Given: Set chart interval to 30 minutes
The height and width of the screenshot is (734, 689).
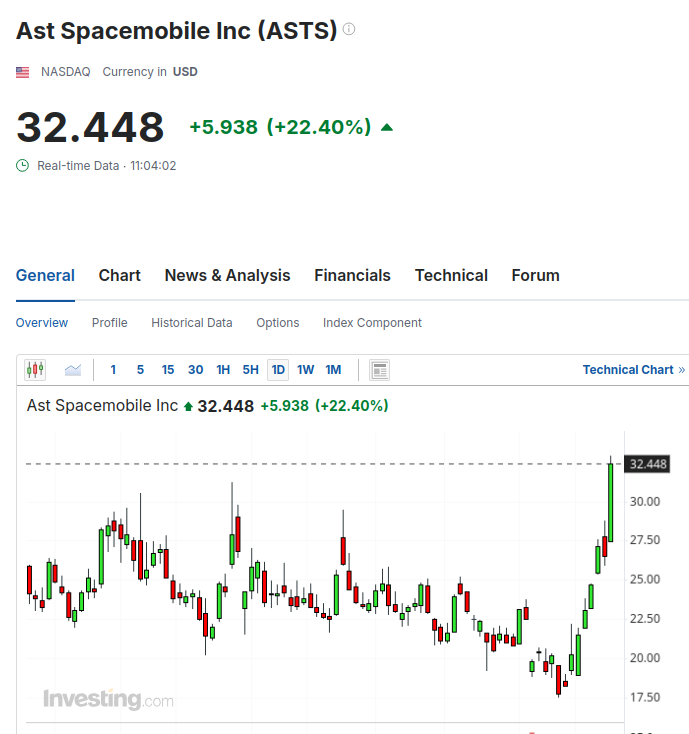Looking at the screenshot, I should coord(195,370).
